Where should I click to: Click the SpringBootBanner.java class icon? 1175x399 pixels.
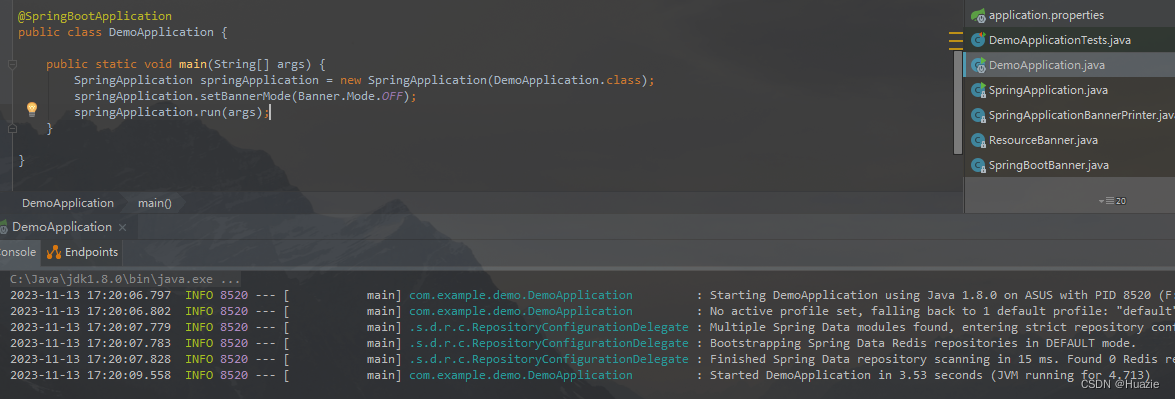[x=978, y=165]
